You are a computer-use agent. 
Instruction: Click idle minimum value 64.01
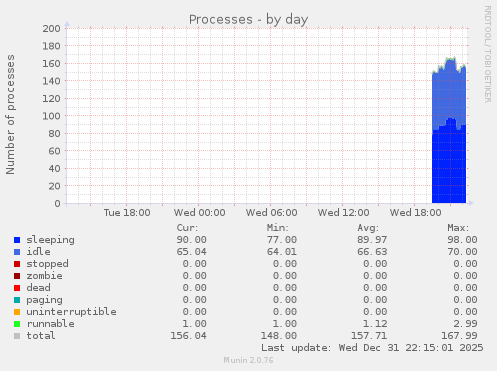coord(282,252)
